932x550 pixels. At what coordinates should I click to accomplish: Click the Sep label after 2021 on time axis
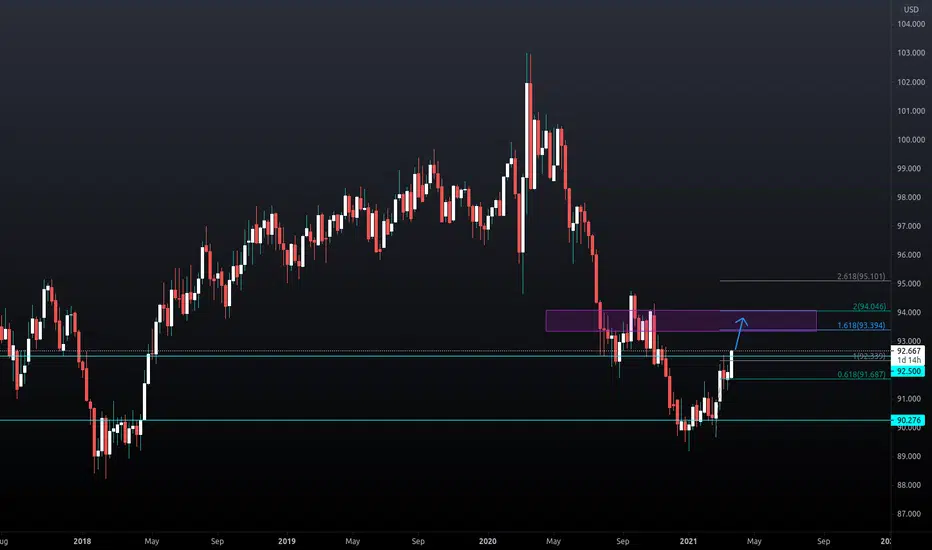[823, 541]
